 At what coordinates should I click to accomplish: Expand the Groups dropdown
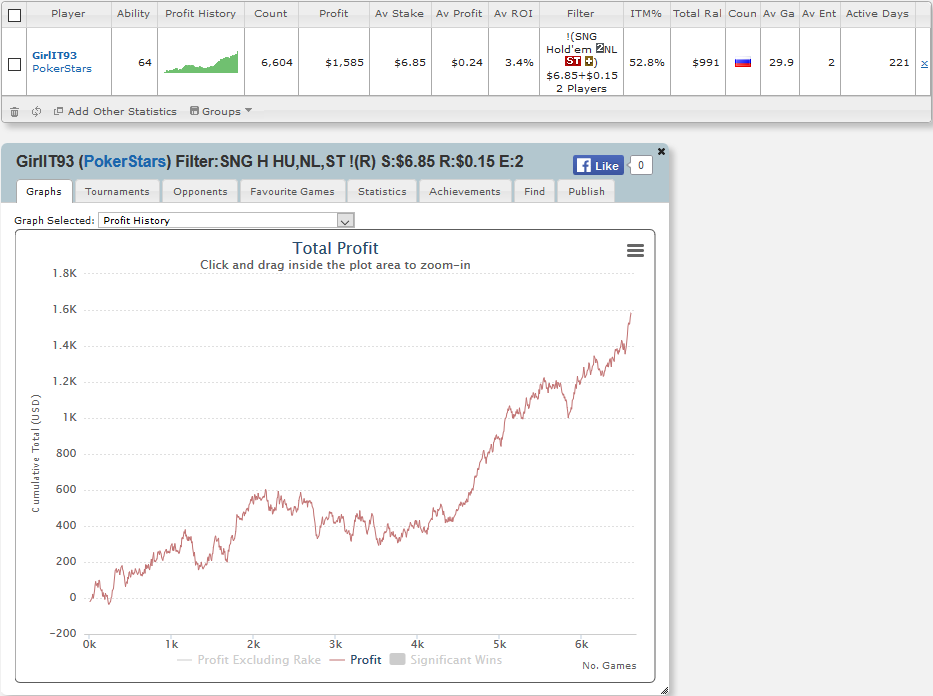(221, 111)
